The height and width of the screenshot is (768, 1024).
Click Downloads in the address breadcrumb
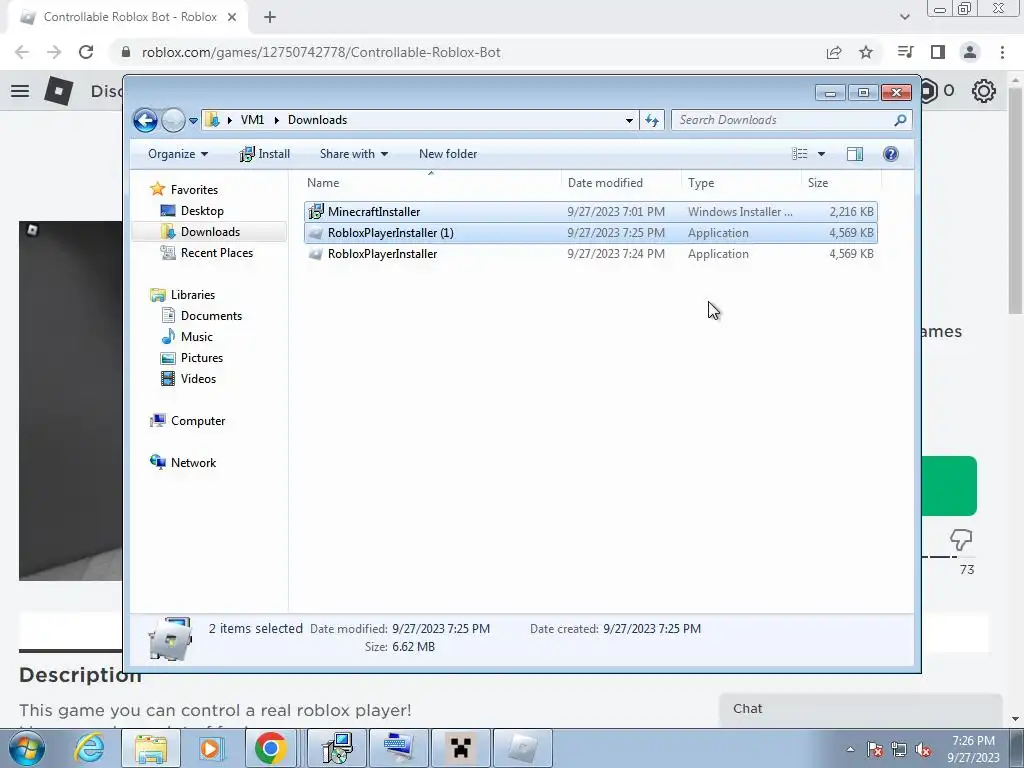click(x=317, y=120)
